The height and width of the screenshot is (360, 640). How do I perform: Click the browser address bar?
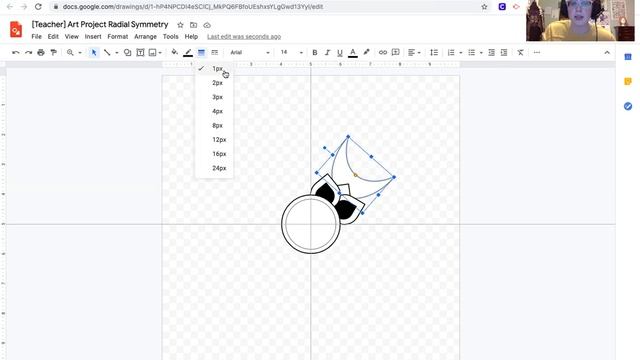click(x=269, y=7)
